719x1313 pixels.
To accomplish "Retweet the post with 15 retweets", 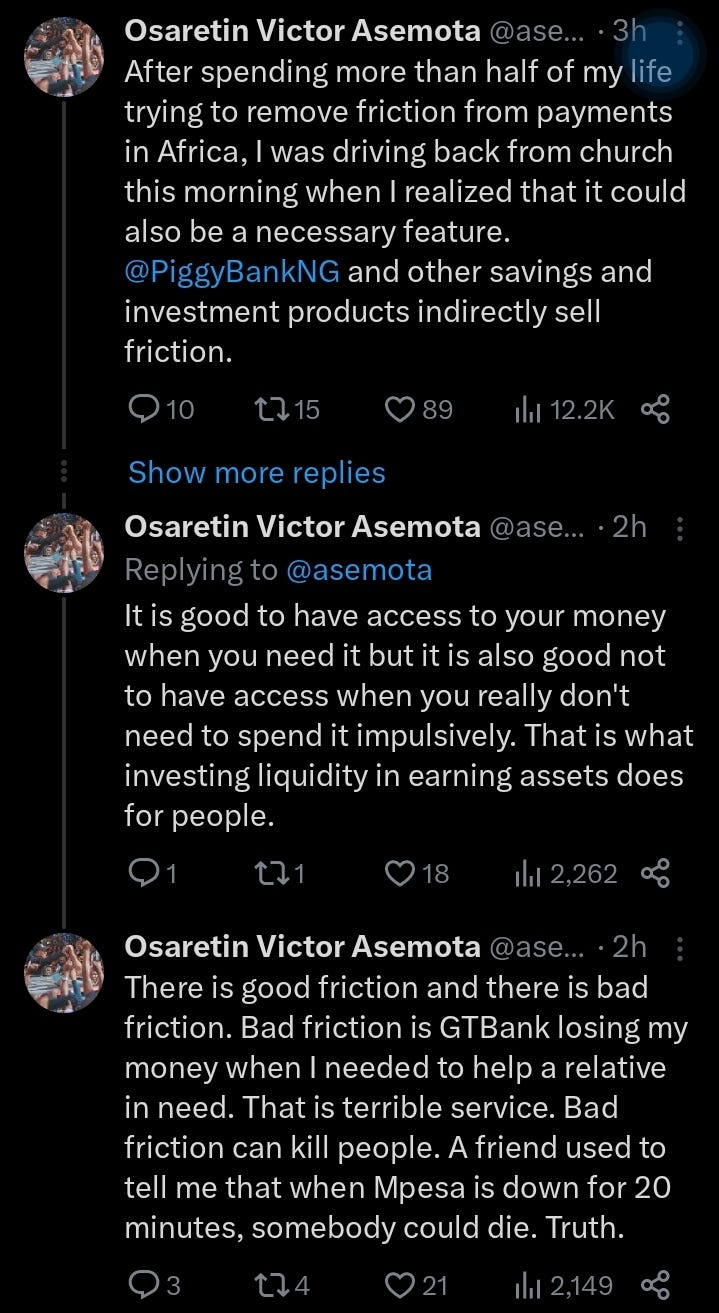I will tap(288, 409).
